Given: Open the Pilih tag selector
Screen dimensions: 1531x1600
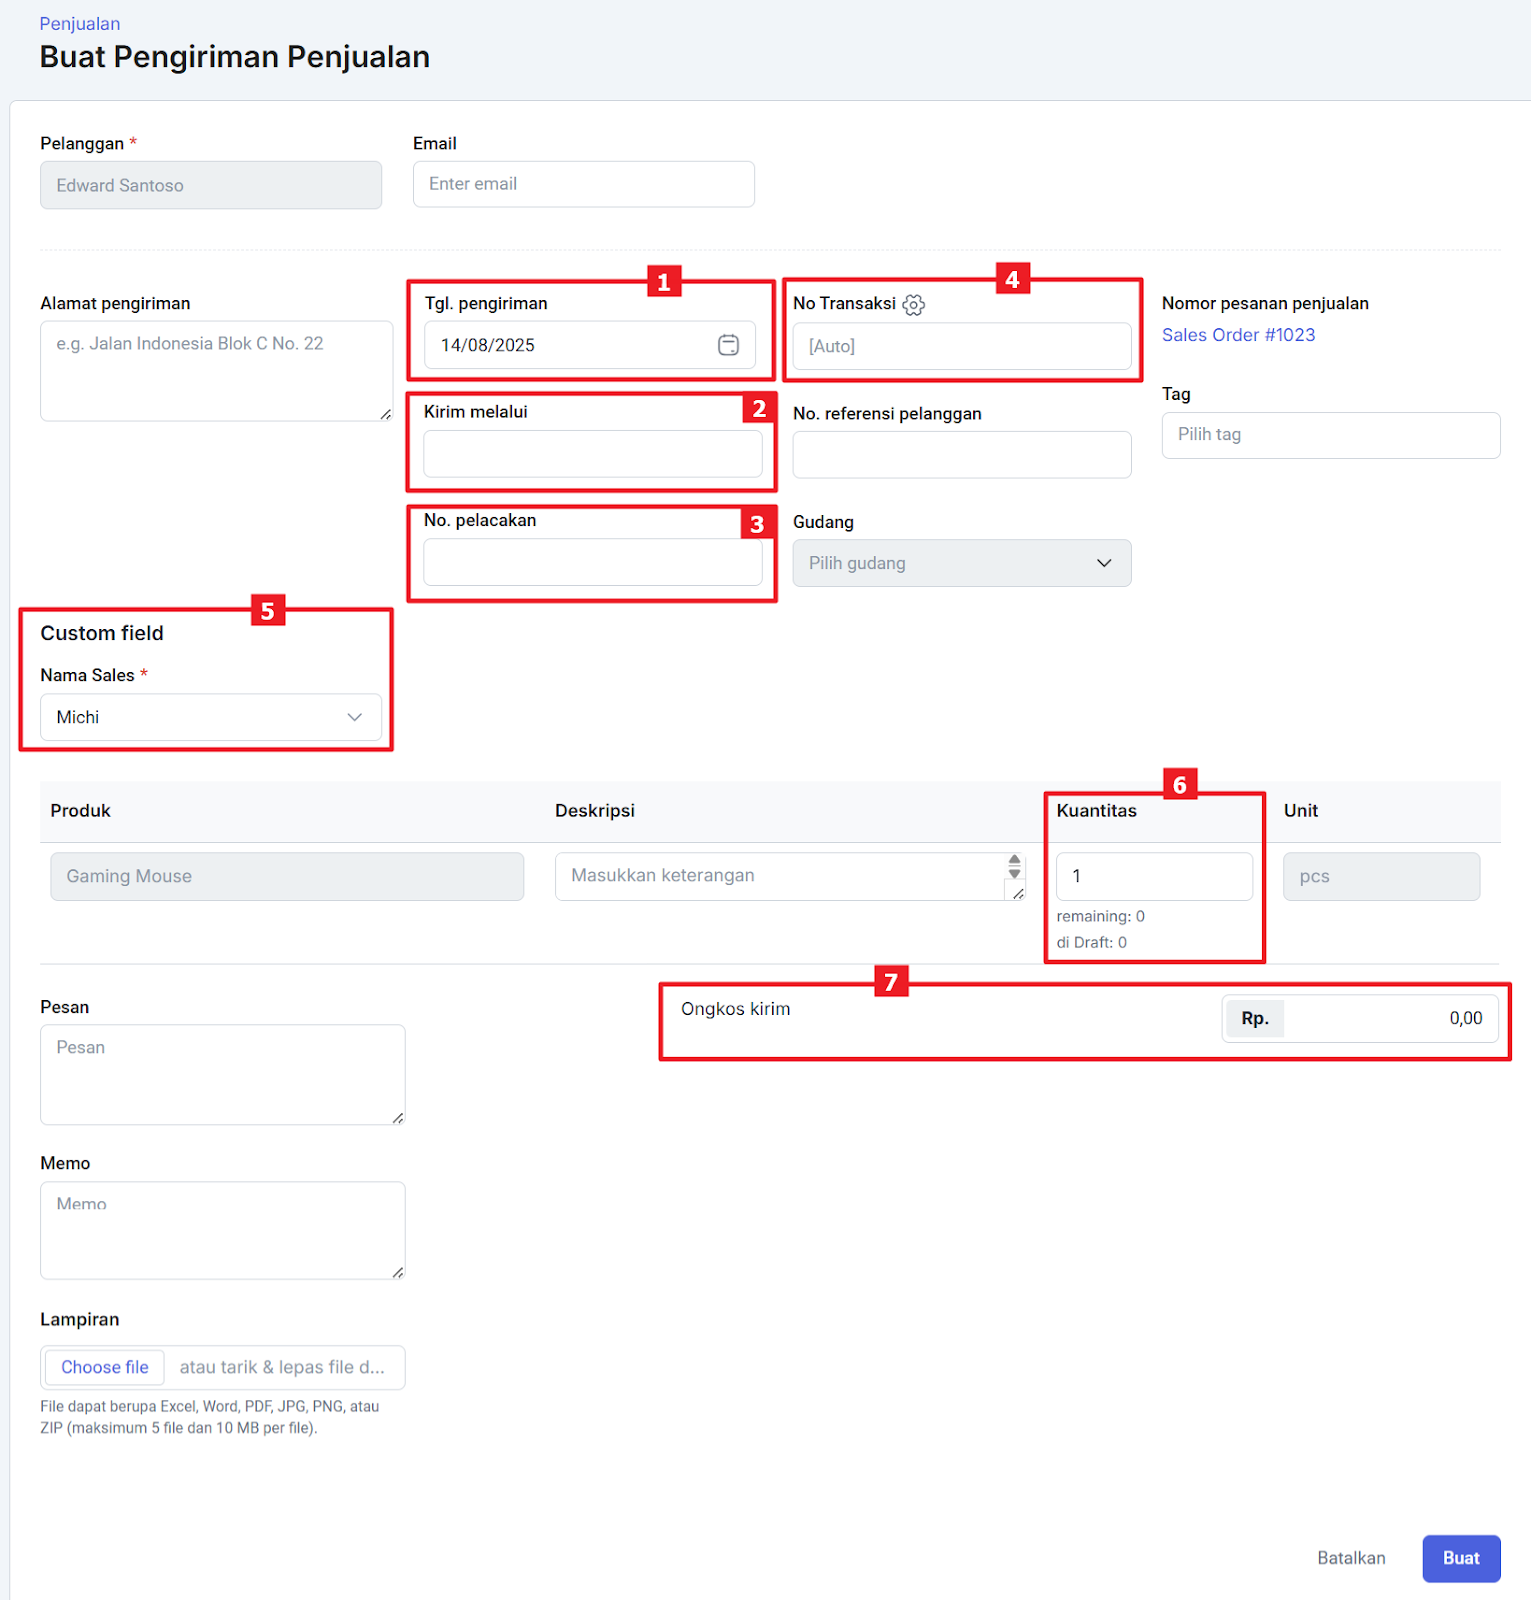Looking at the screenshot, I should tap(1330, 435).
